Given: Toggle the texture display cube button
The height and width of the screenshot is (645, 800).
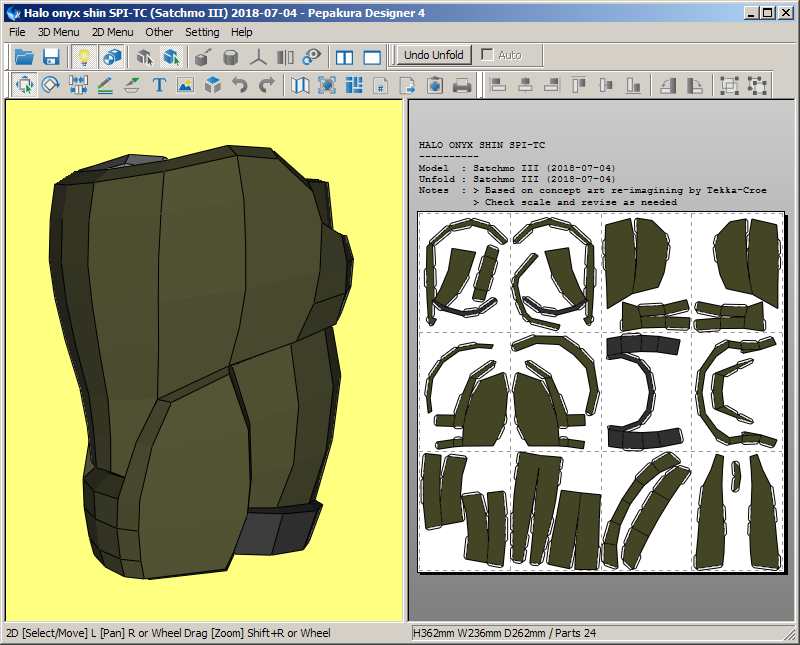Looking at the screenshot, I should pos(112,57).
